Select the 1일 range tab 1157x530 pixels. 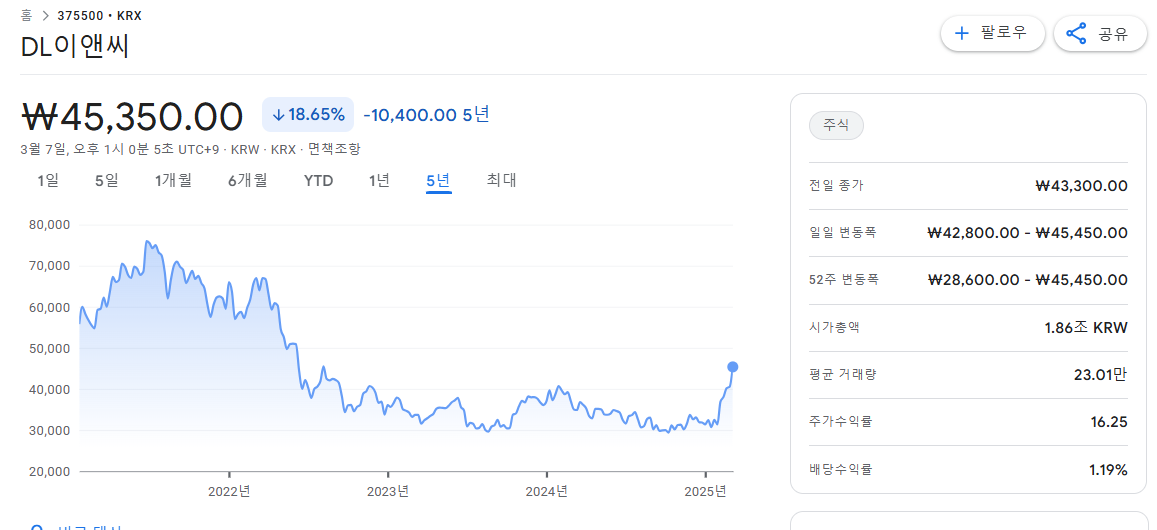point(48,180)
